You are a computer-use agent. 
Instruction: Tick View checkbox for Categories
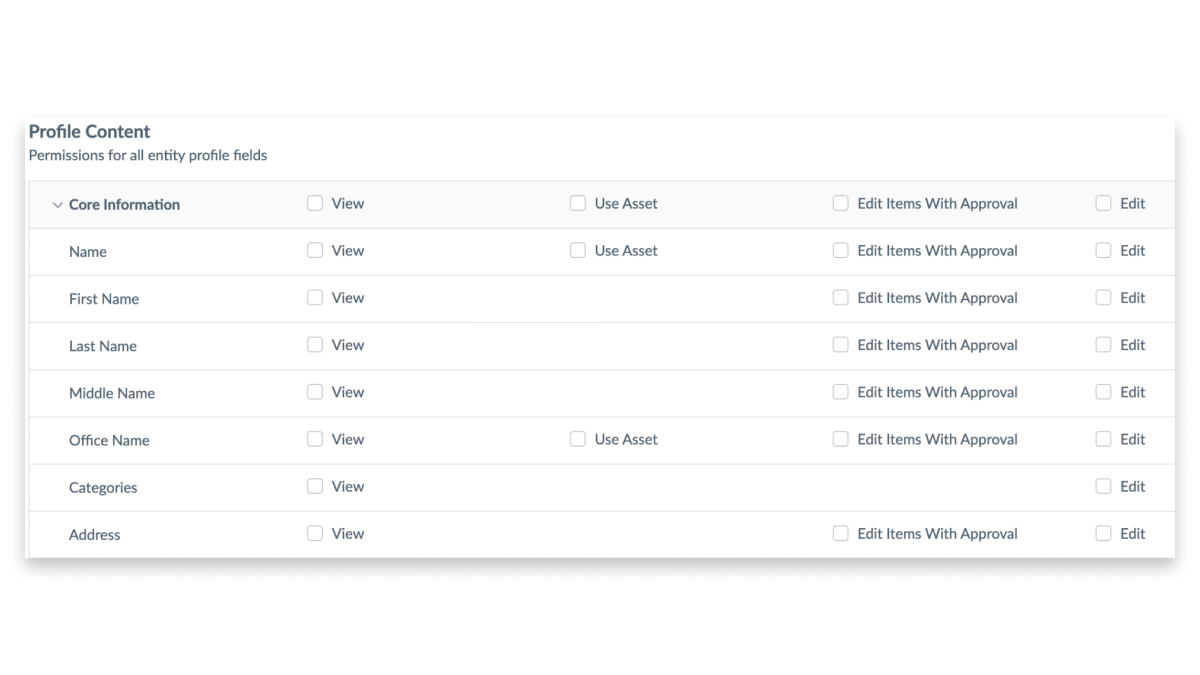pos(315,486)
